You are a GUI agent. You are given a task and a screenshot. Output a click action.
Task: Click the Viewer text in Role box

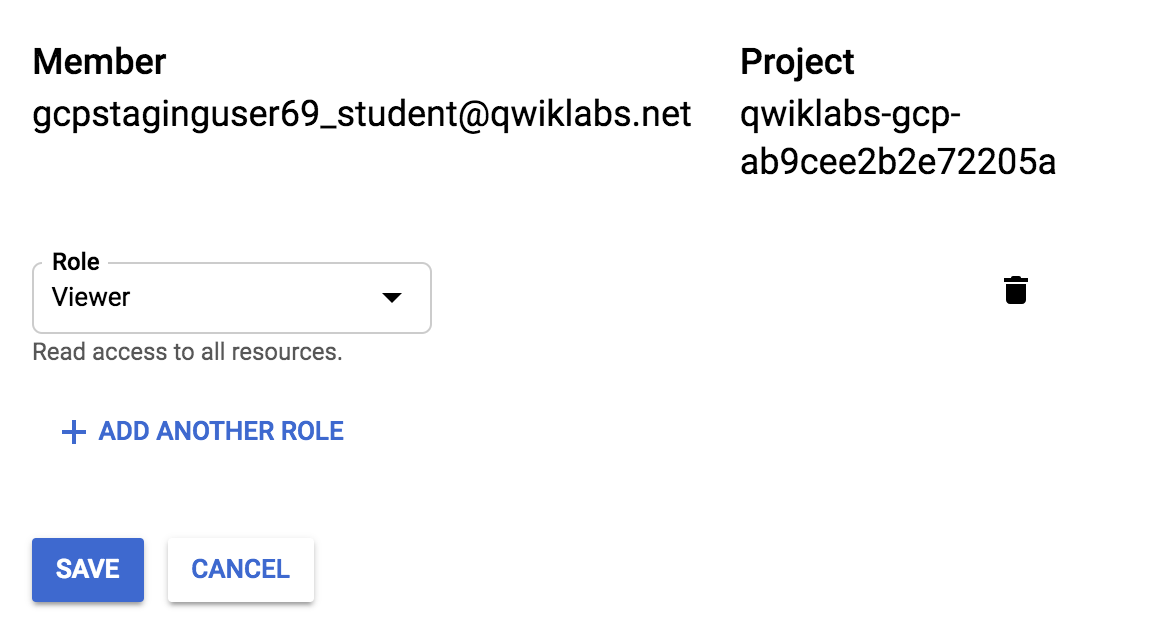(90, 297)
